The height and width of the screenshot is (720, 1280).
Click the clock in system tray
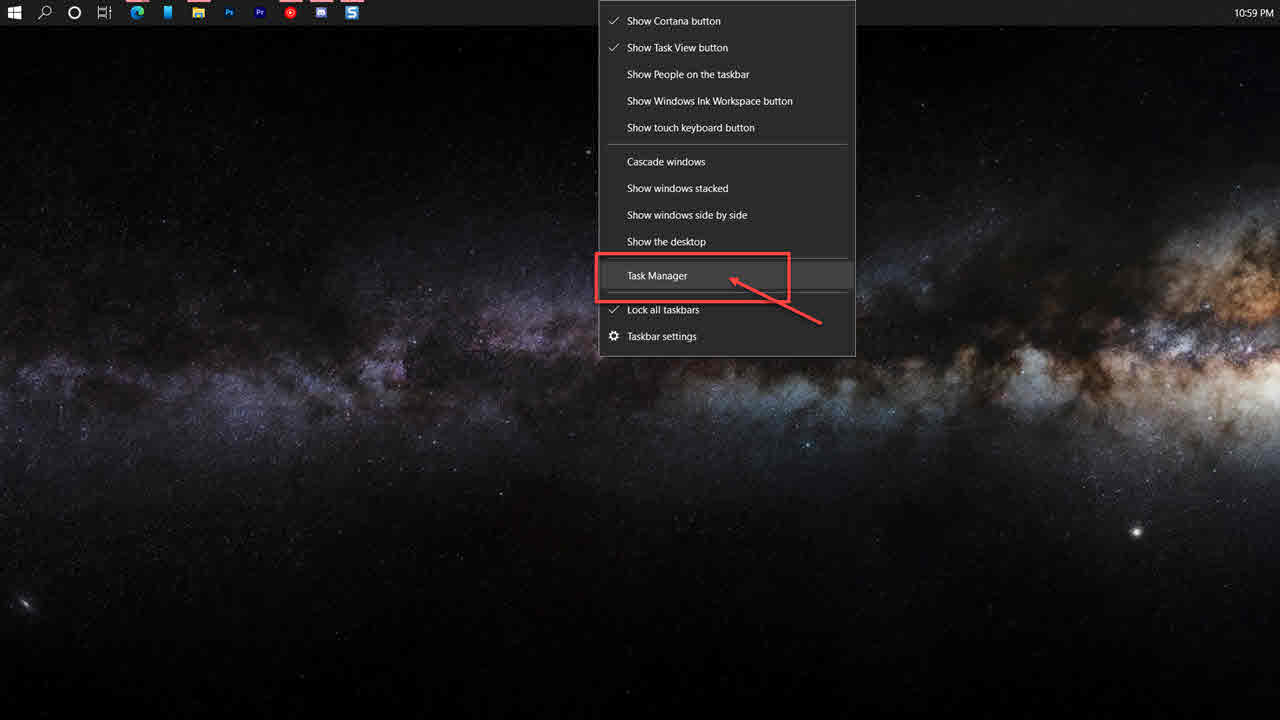pos(1254,12)
